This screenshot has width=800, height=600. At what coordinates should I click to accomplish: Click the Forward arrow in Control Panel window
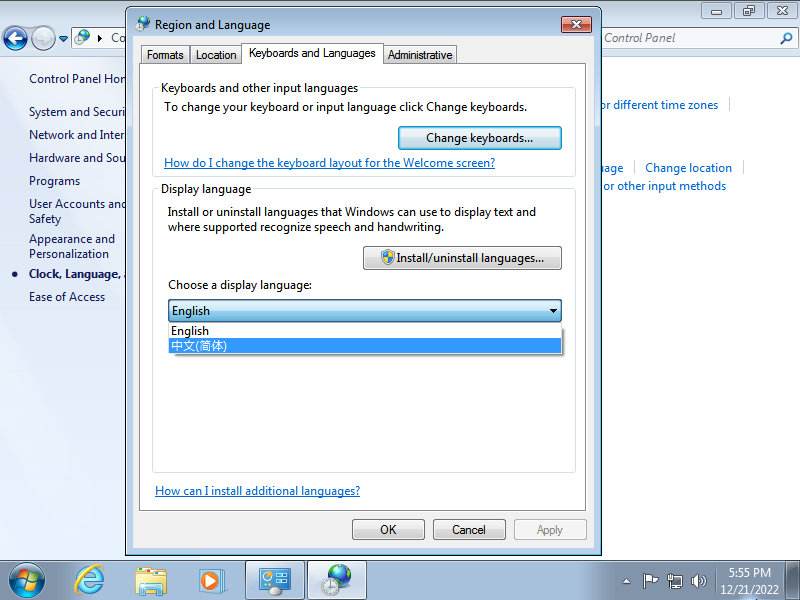(43, 38)
